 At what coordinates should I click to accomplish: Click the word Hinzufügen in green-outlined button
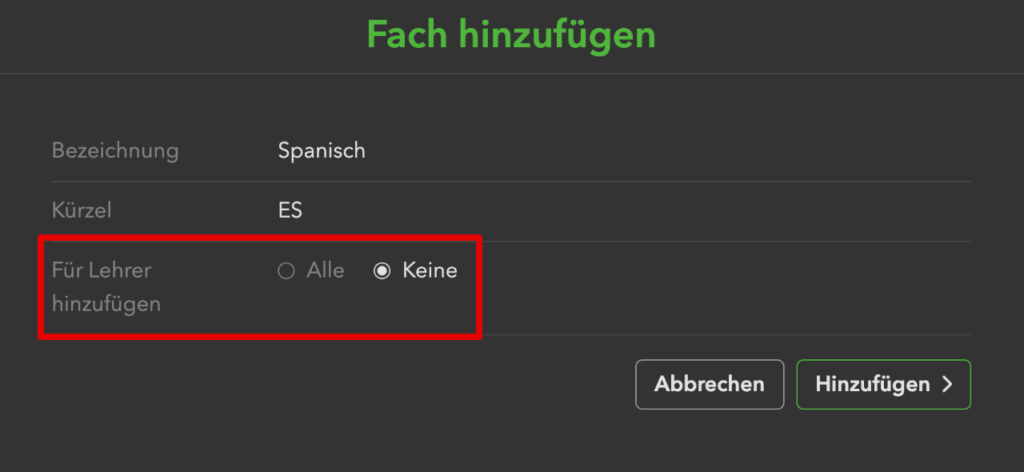click(872, 385)
